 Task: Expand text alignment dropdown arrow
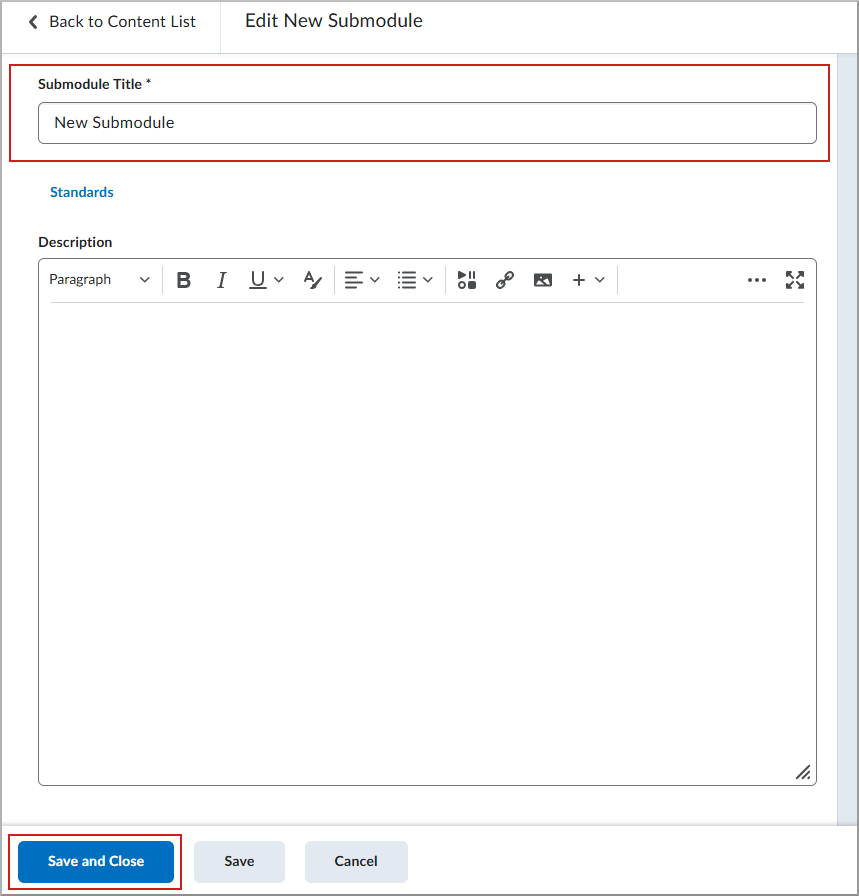[x=375, y=280]
